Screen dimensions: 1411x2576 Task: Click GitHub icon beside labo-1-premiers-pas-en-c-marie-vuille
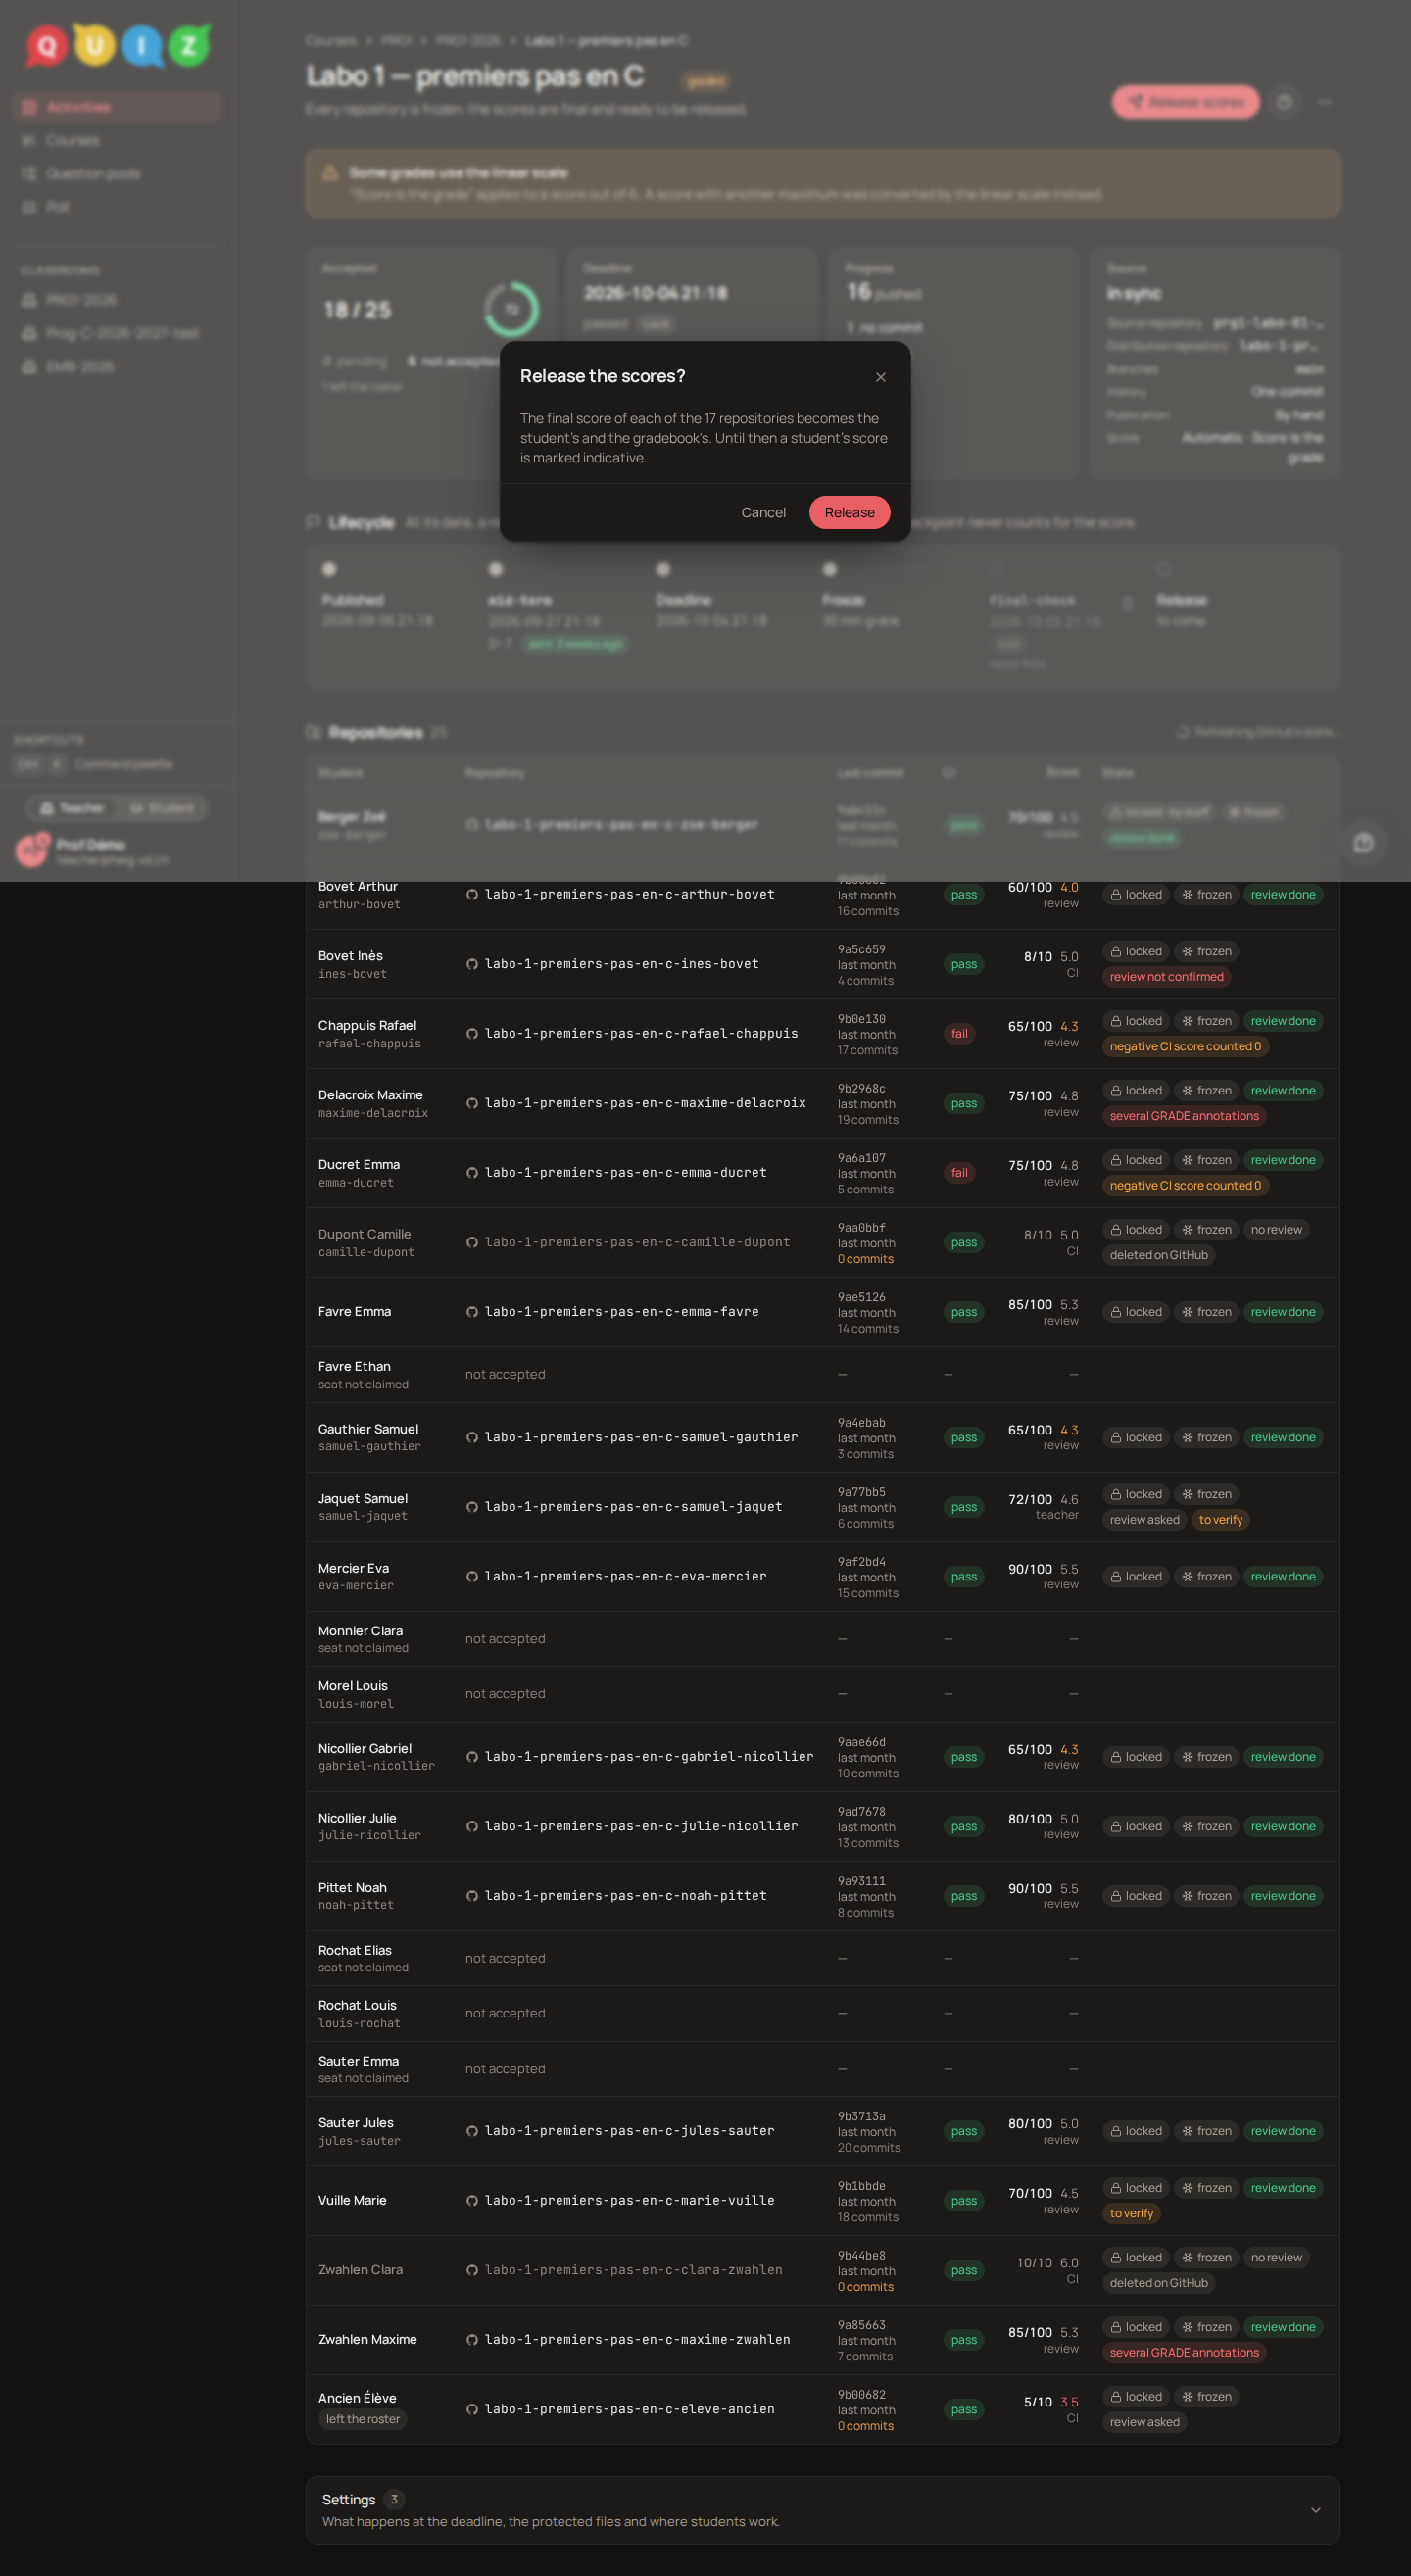pos(472,2201)
